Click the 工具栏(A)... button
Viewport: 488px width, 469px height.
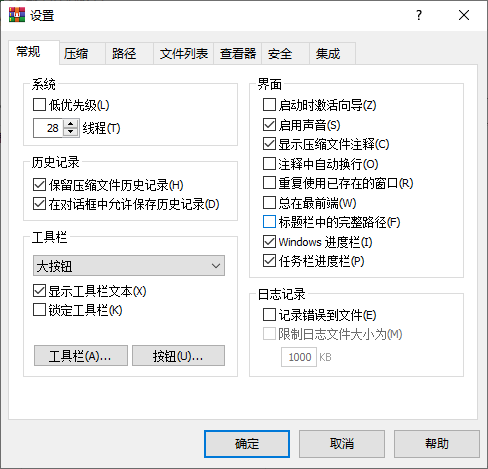coord(81,356)
